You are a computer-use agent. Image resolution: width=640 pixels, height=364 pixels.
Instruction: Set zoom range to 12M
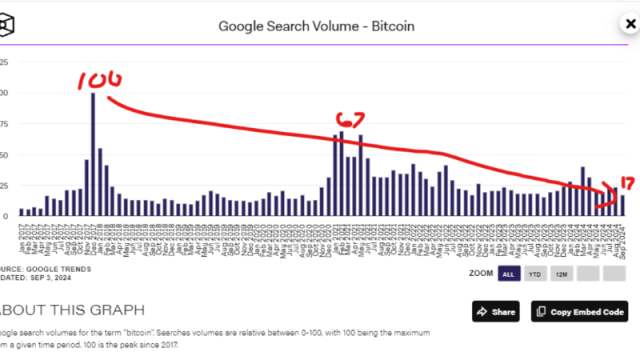pyautogui.click(x=562, y=274)
